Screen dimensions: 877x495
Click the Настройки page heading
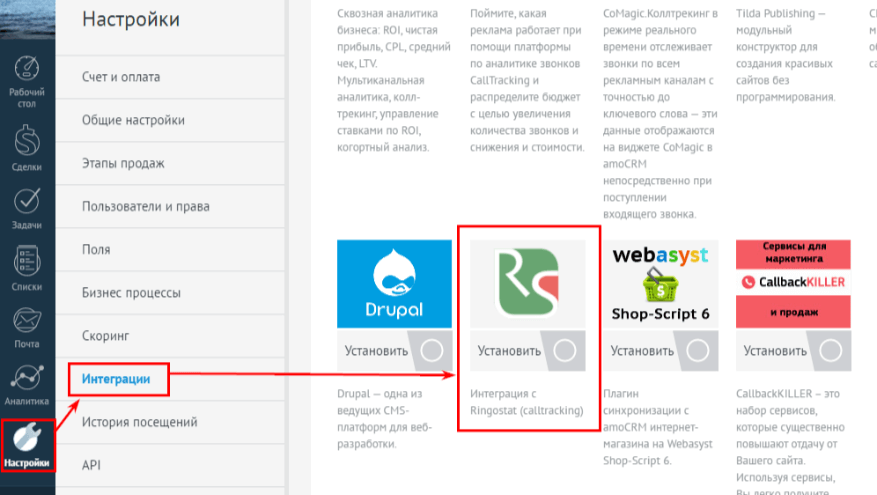click(x=131, y=19)
